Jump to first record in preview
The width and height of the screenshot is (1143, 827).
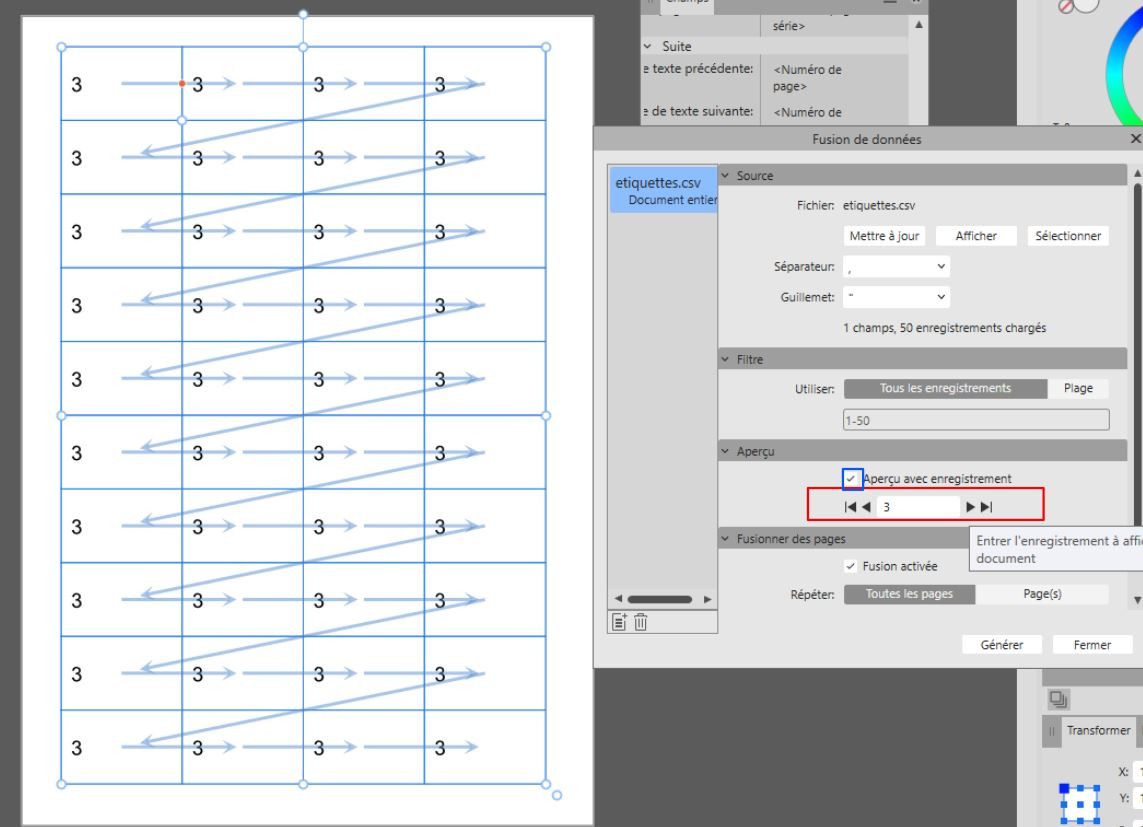pos(850,507)
